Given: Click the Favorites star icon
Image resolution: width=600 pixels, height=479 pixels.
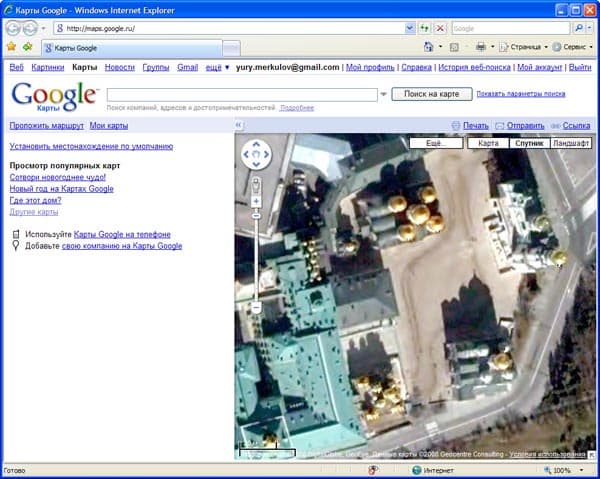Looking at the screenshot, I should (11, 47).
